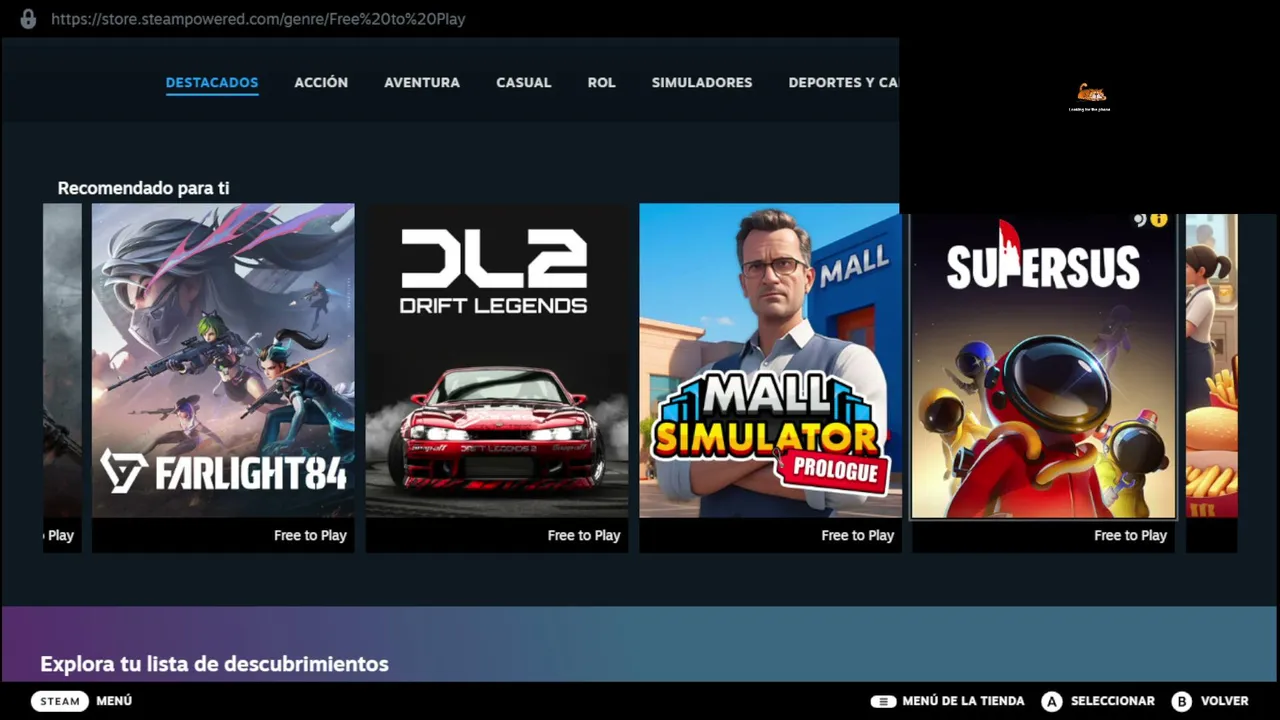
Task: Click the SELECCIONAR label in footer
Action: [1113, 701]
